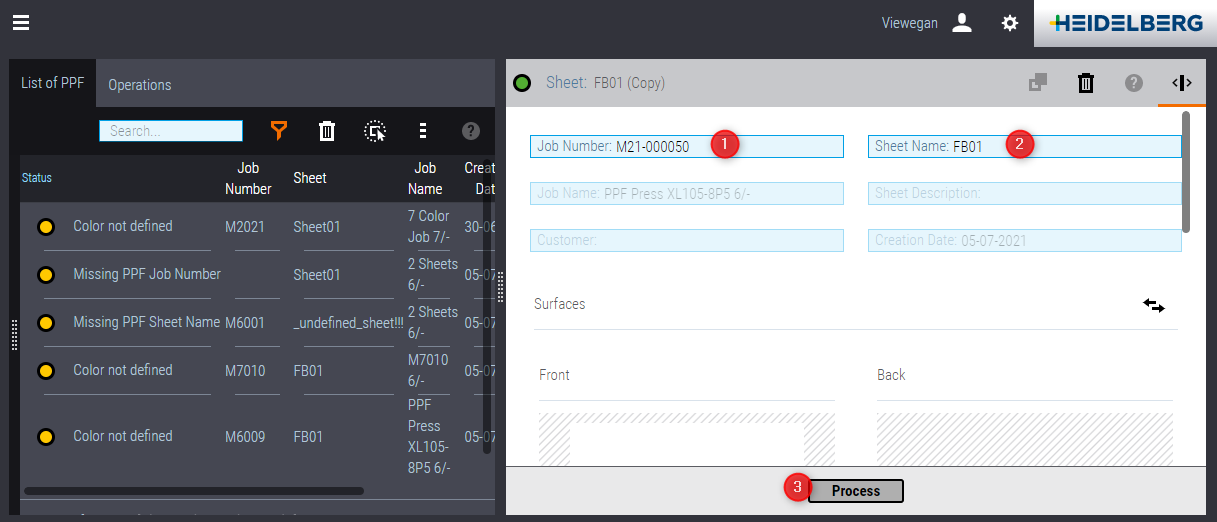Click the orange filter icon

pos(279,131)
